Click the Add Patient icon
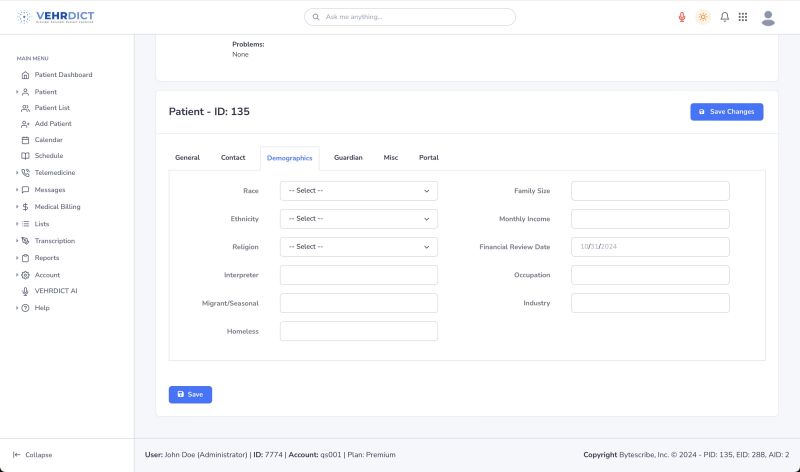Viewport: 800px width, 472px height. point(25,124)
